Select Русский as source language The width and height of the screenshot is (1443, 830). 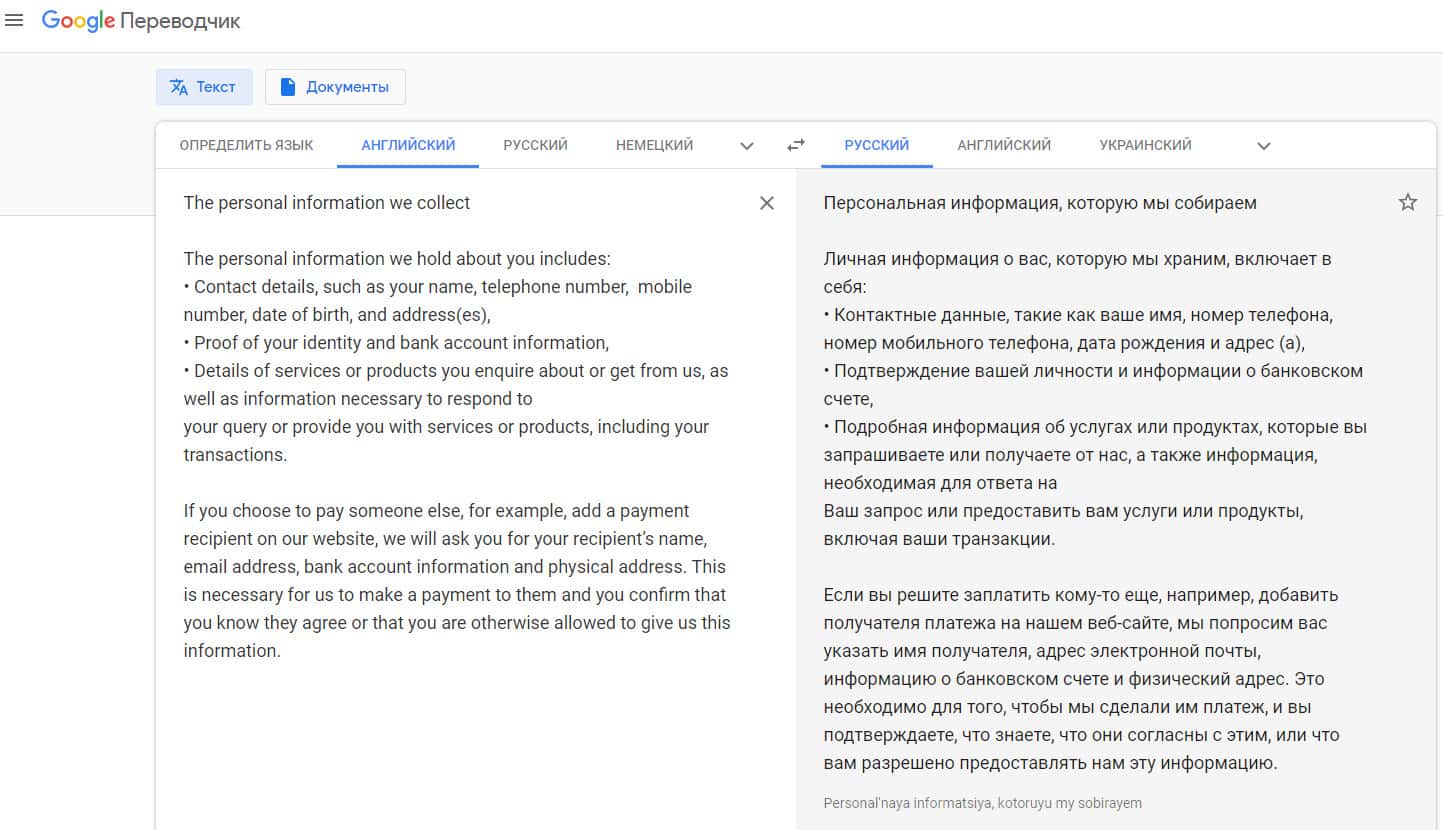click(x=535, y=145)
